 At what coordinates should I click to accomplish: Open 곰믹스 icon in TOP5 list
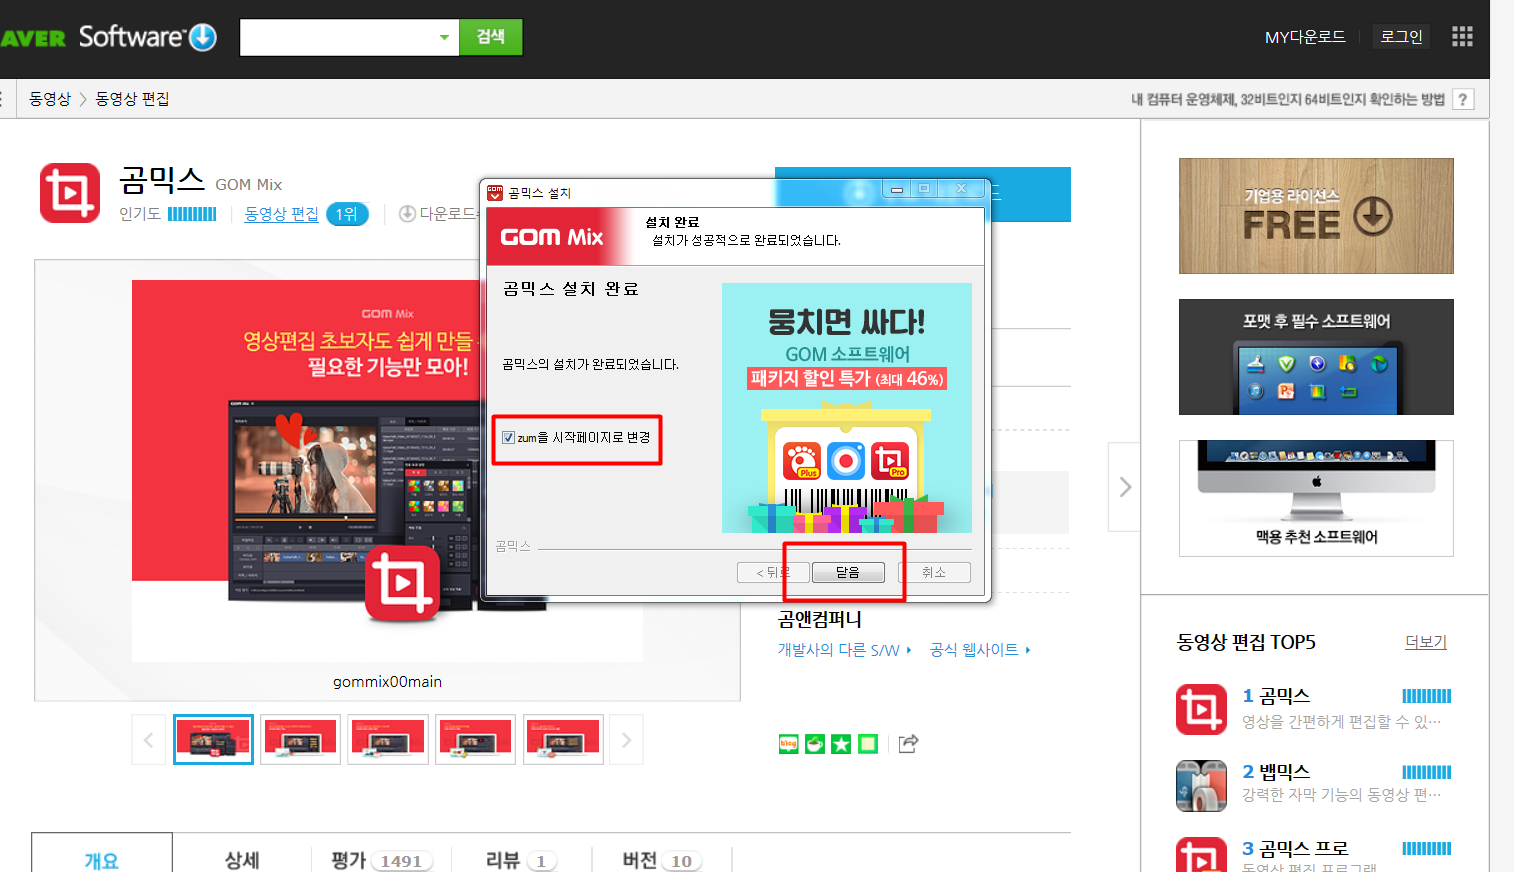coord(1201,709)
